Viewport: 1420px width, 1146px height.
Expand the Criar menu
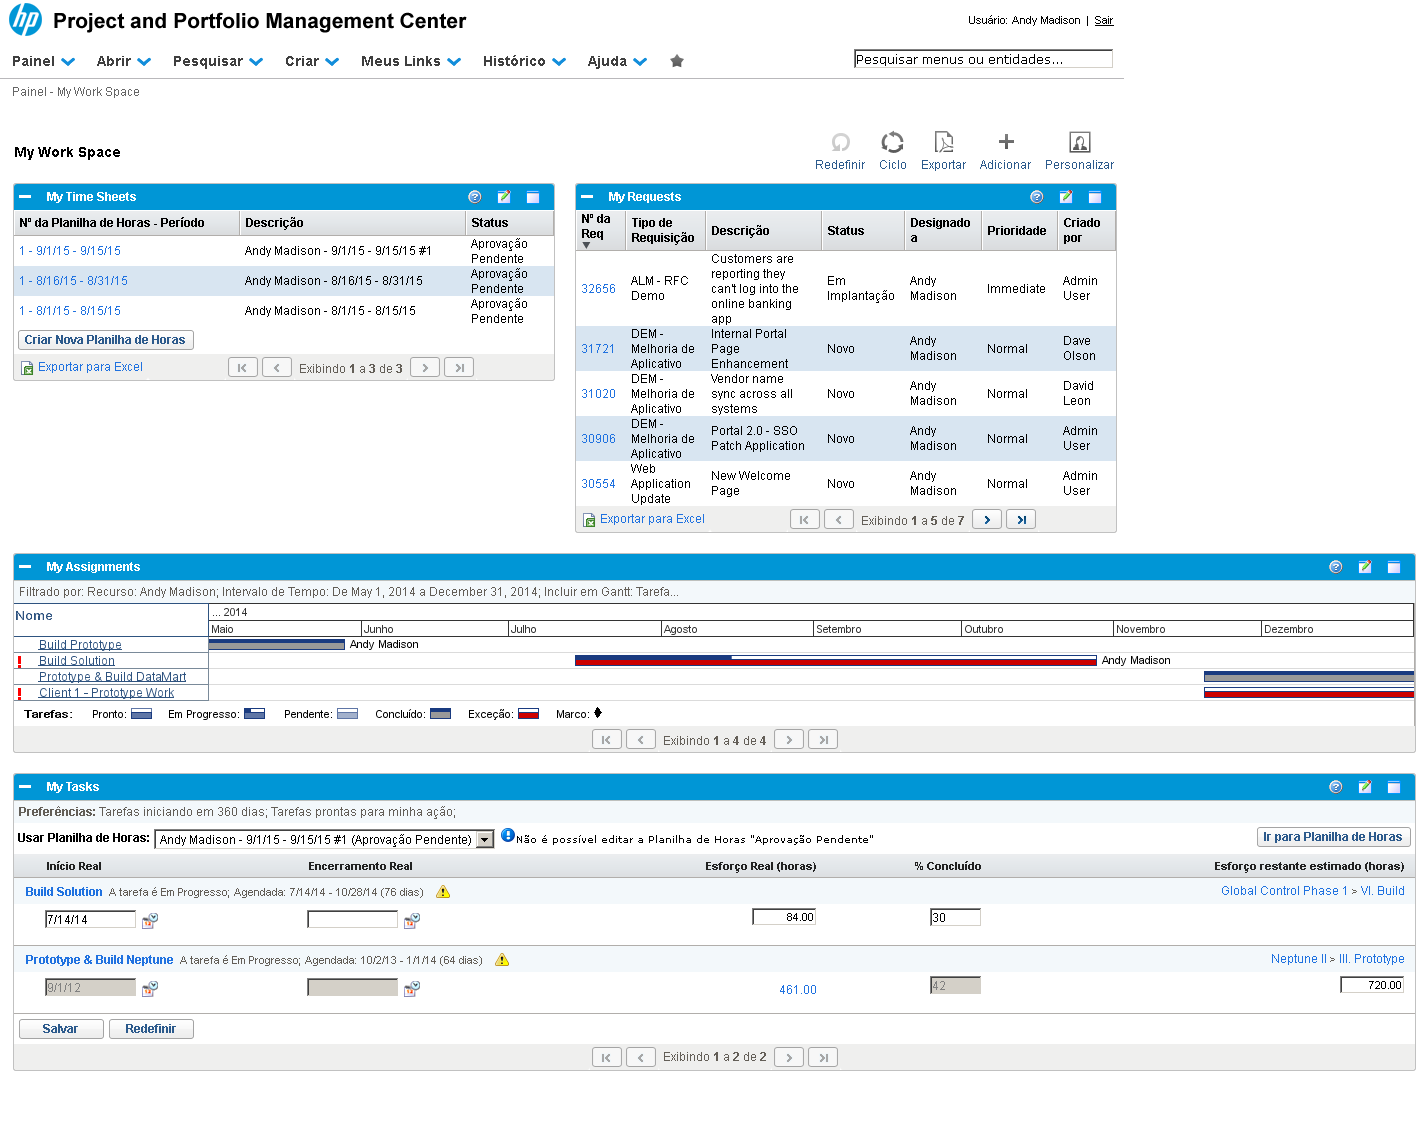click(311, 61)
